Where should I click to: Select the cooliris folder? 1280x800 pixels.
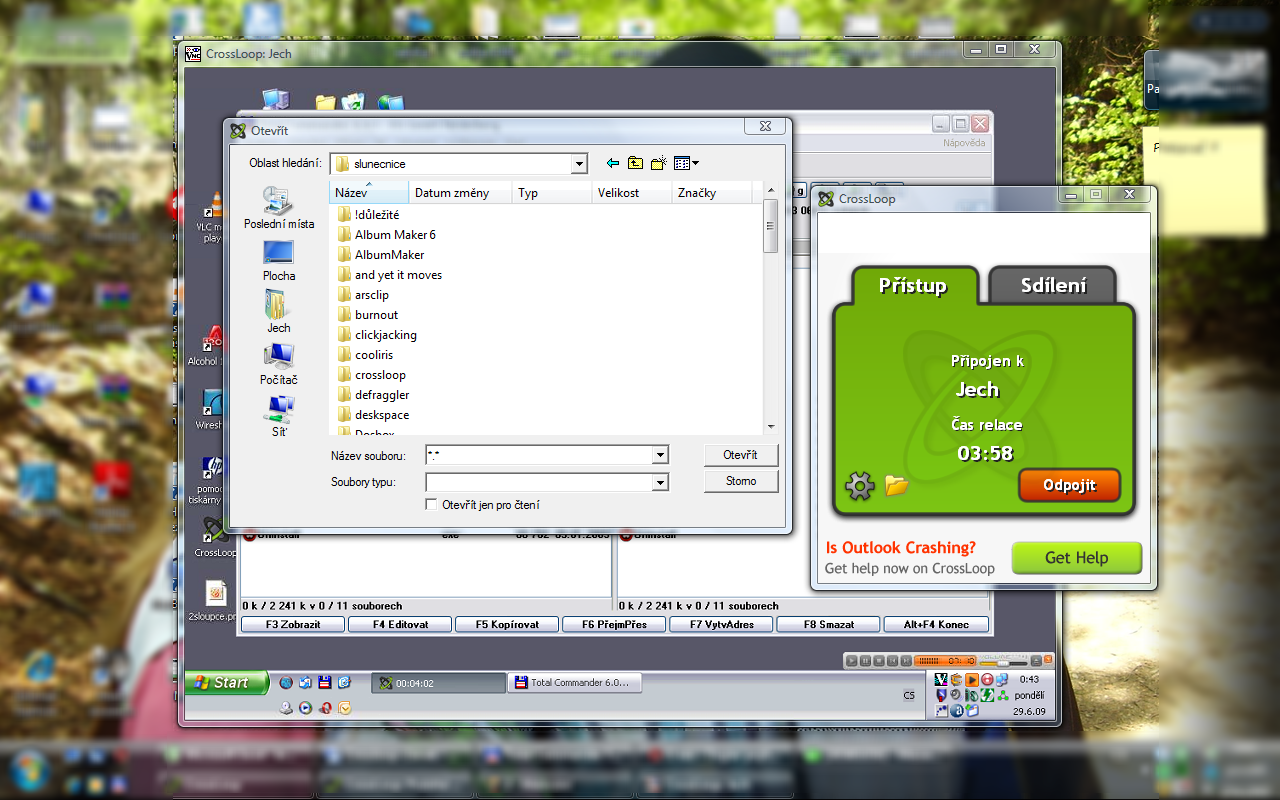point(365,354)
